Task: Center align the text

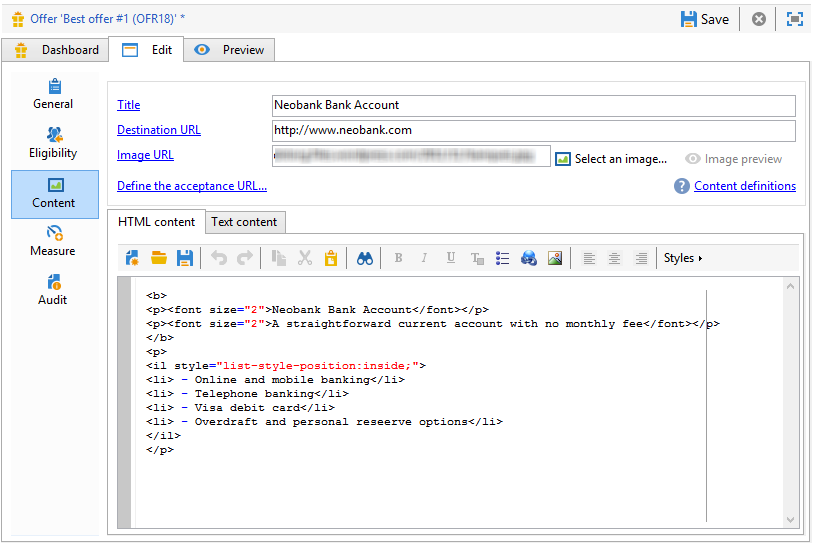Action: coord(614,258)
